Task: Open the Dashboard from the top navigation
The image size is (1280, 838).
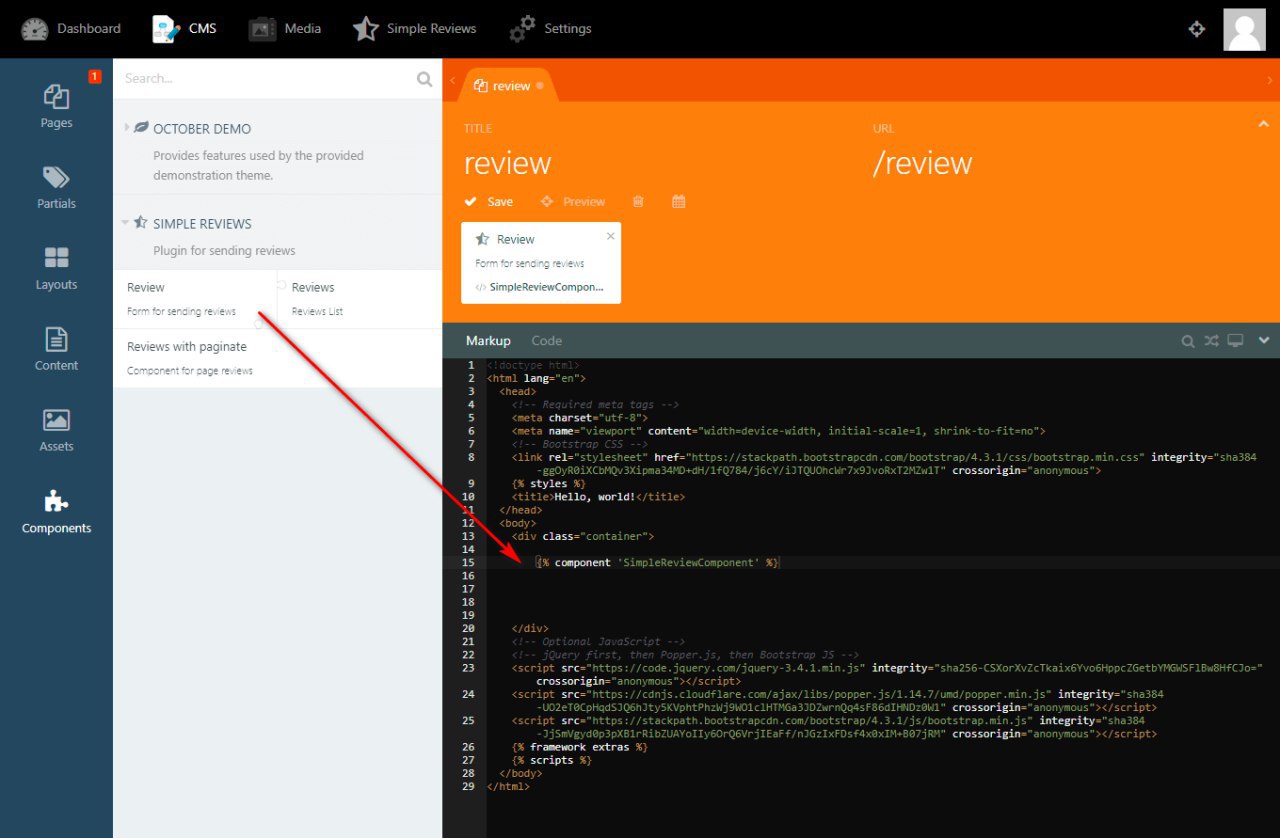Action: [70, 29]
